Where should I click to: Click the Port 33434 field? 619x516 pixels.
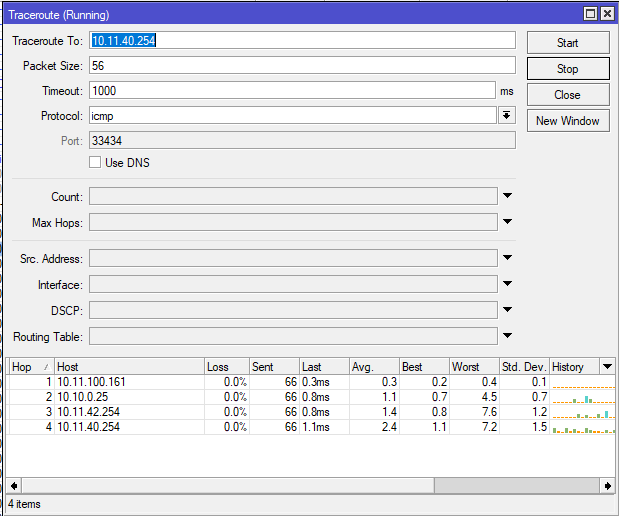[302, 141]
